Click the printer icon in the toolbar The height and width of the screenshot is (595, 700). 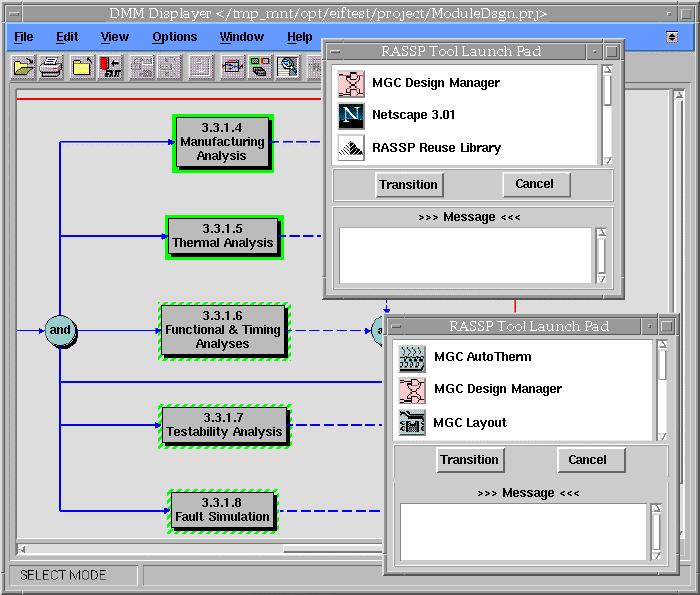point(51,68)
